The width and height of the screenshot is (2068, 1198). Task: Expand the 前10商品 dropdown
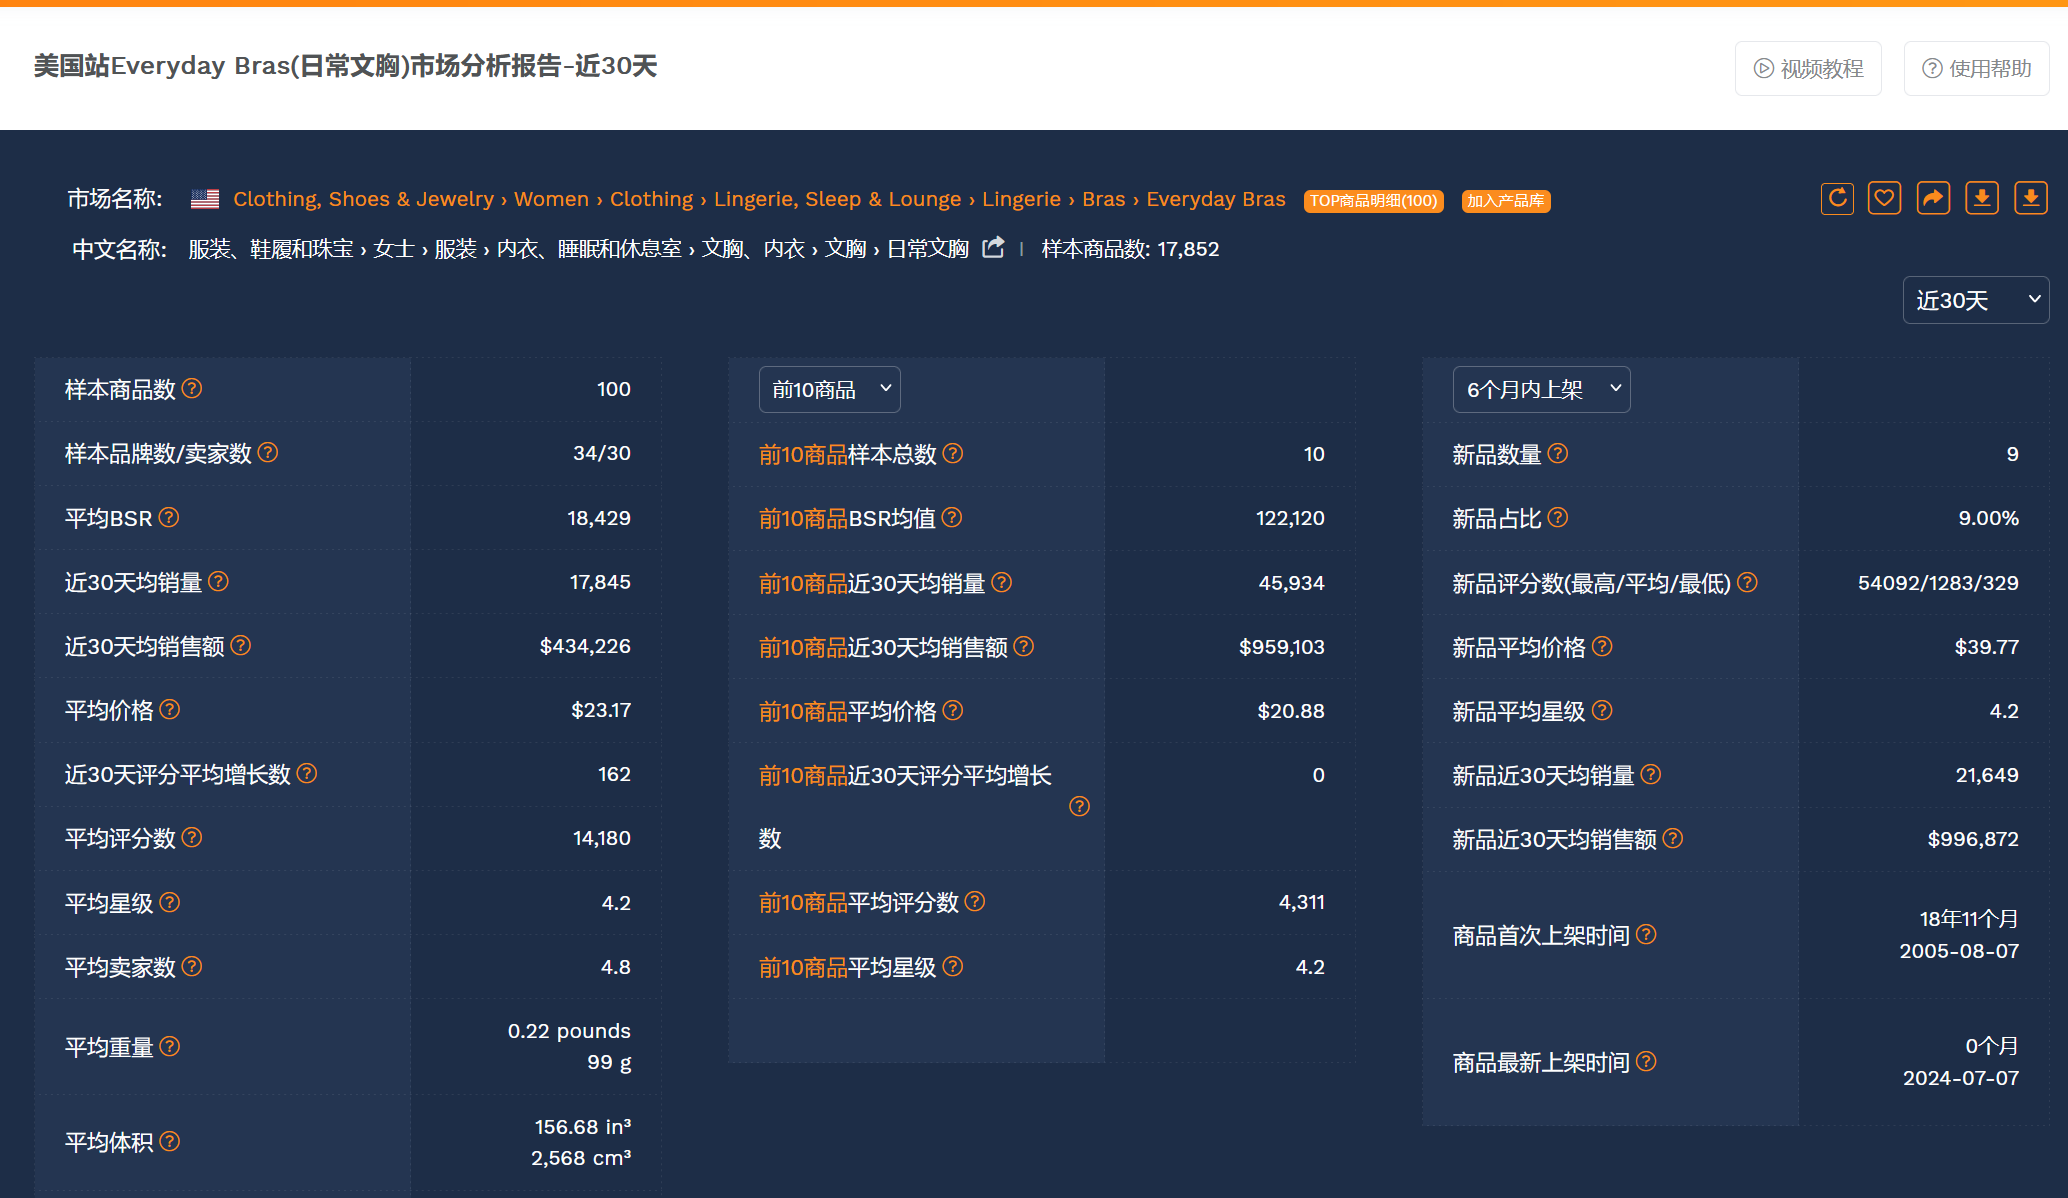pos(829,389)
